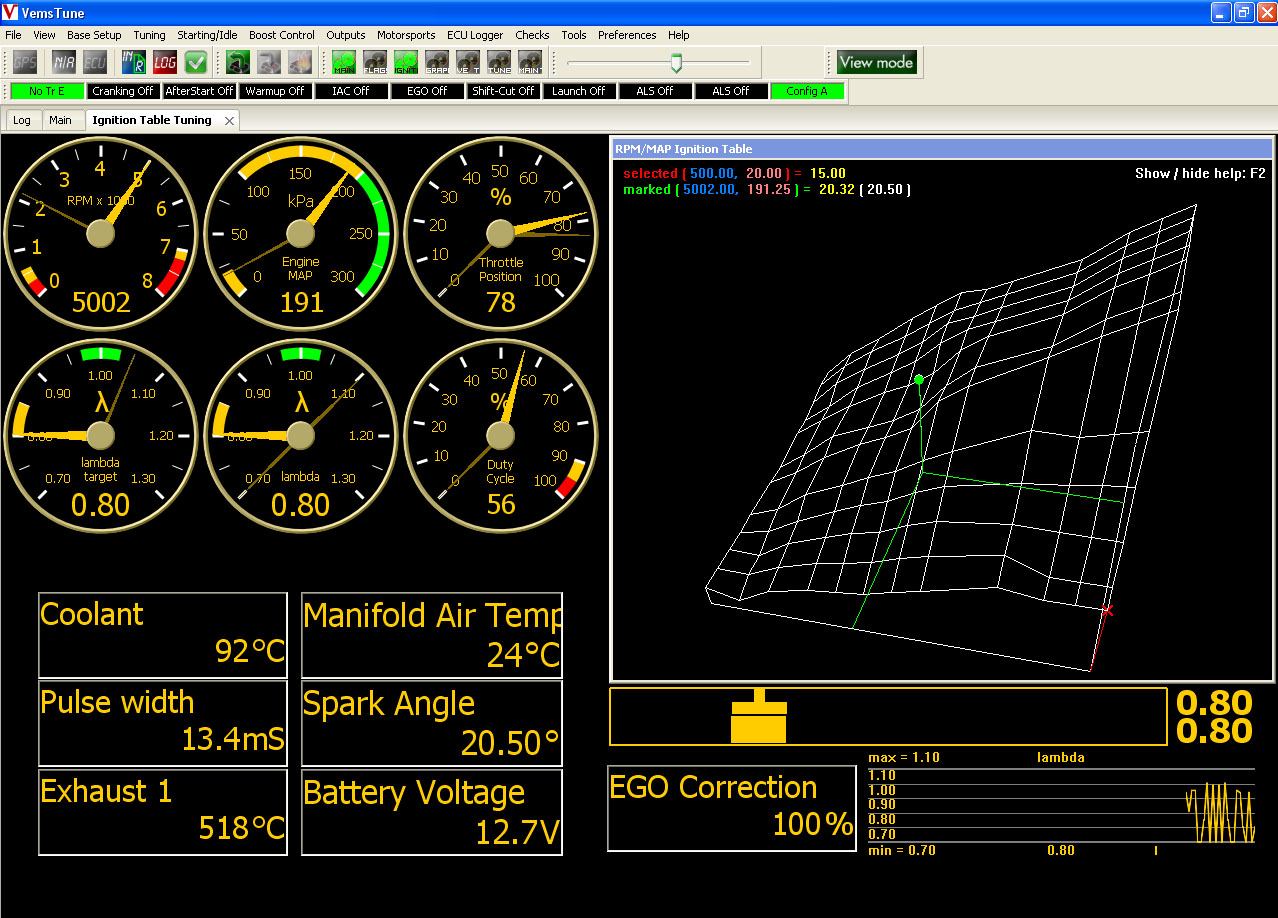Expand the Motorsports menu
Viewport: 1278px width, 918px height.
tap(406, 35)
